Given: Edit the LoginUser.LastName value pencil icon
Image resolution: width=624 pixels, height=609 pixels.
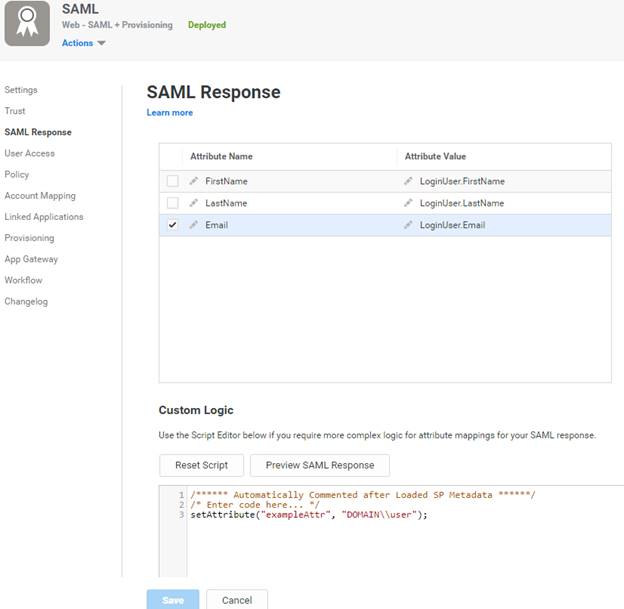Looking at the screenshot, I should click(x=408, y=203).
